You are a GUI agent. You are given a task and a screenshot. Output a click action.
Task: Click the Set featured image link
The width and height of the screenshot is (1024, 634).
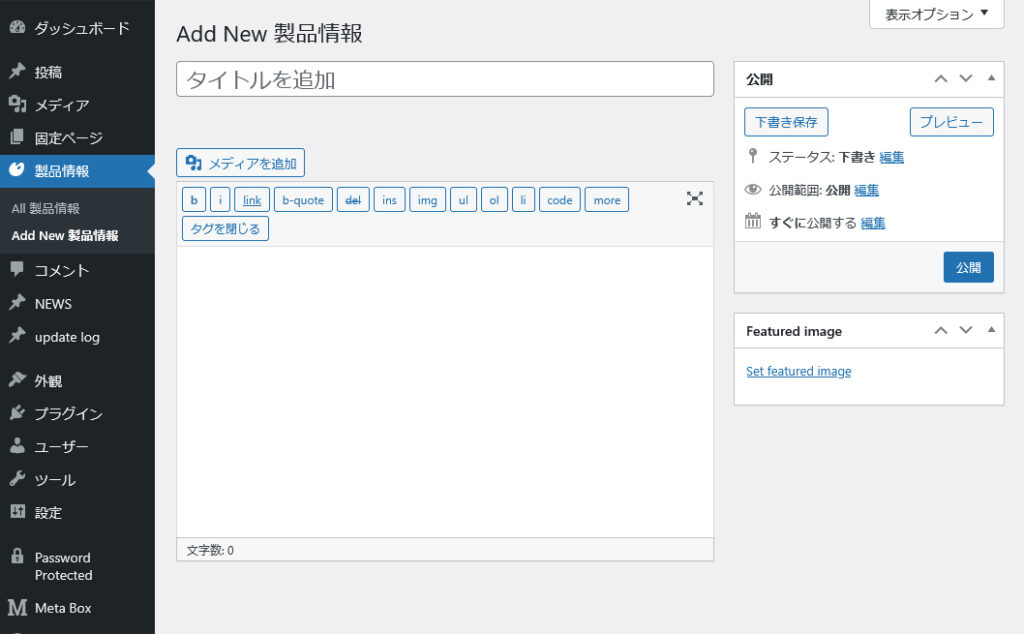click(x=798, y=371)
